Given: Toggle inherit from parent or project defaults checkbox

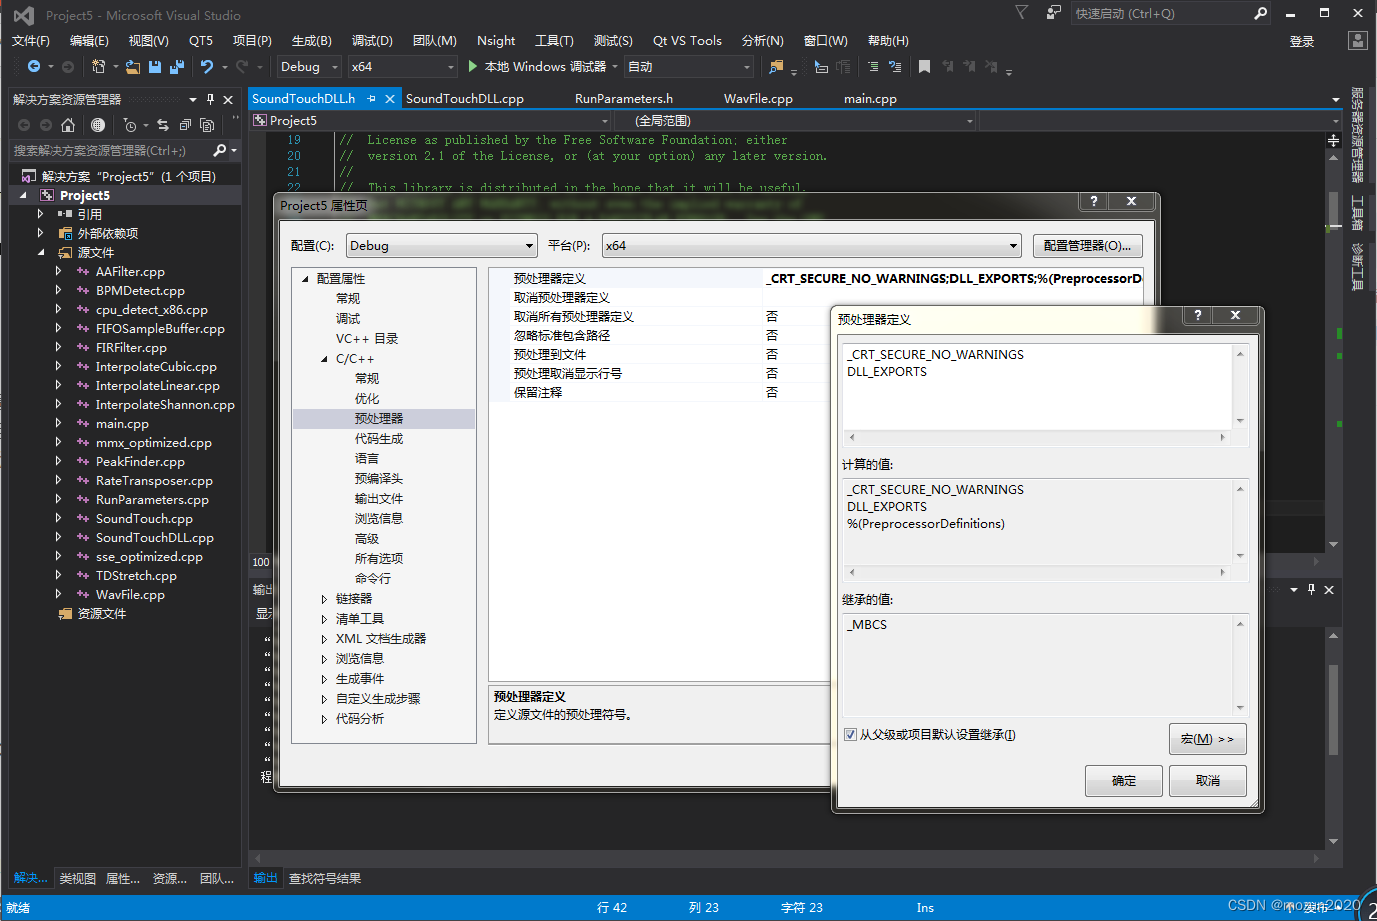Looking at the screenshot, I should (x=850, y=735).
